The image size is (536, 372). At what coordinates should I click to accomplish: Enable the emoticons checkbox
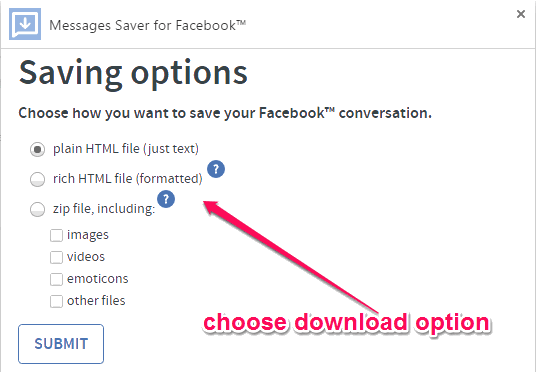click(x=56, y=279)
